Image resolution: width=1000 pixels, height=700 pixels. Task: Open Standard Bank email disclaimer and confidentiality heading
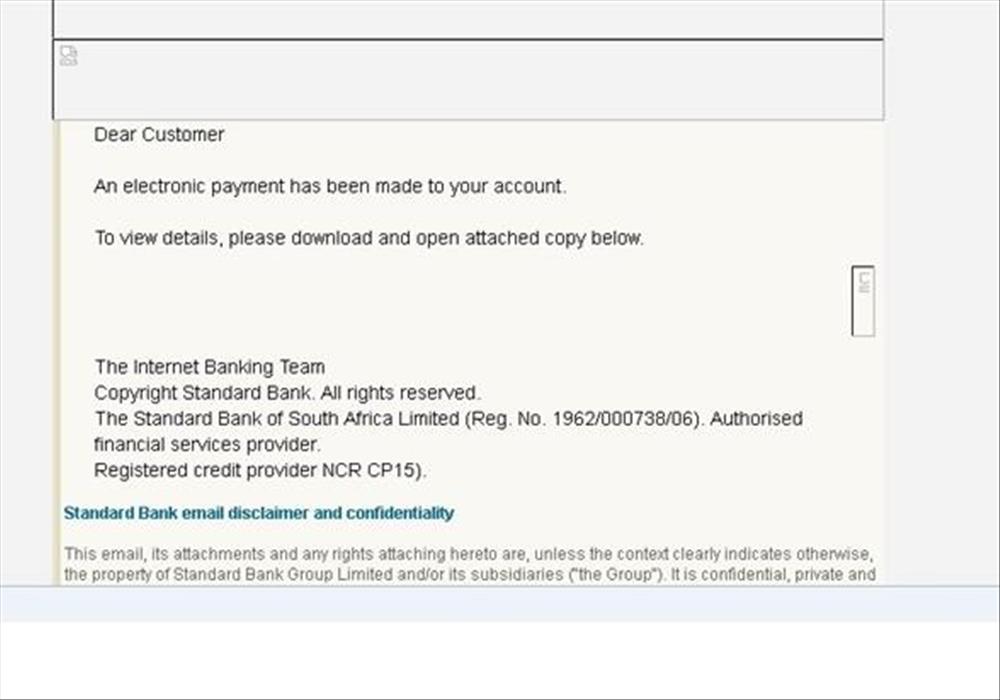(259, 513)
